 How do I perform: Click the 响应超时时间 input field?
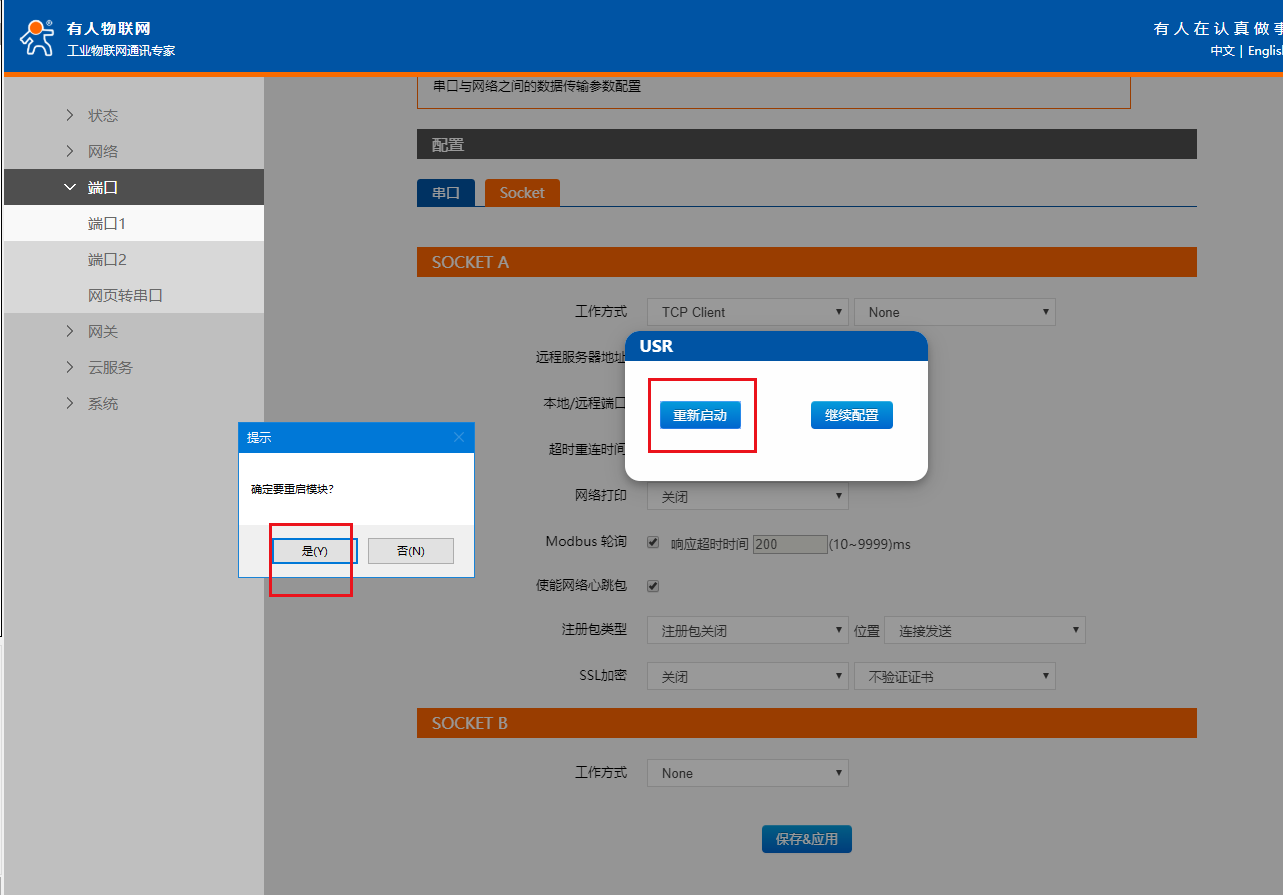(x=789, y=544)
